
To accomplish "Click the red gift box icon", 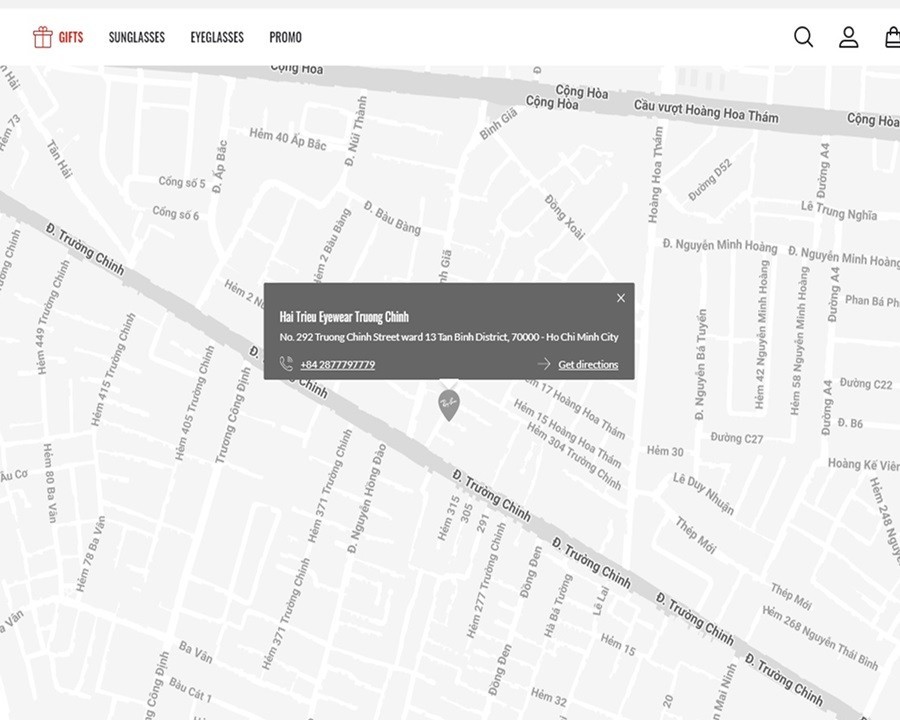I will tap(42, 37).
